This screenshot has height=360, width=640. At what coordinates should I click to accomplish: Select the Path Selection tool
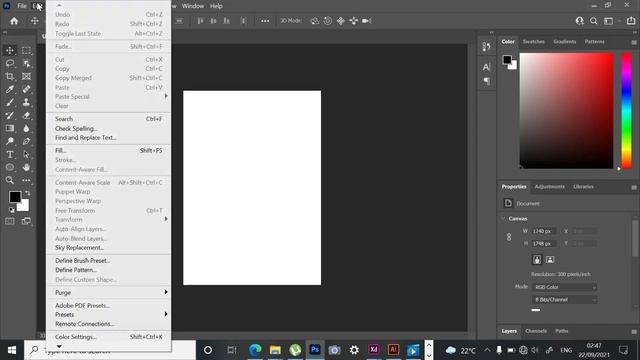click(x=26, y=154)
